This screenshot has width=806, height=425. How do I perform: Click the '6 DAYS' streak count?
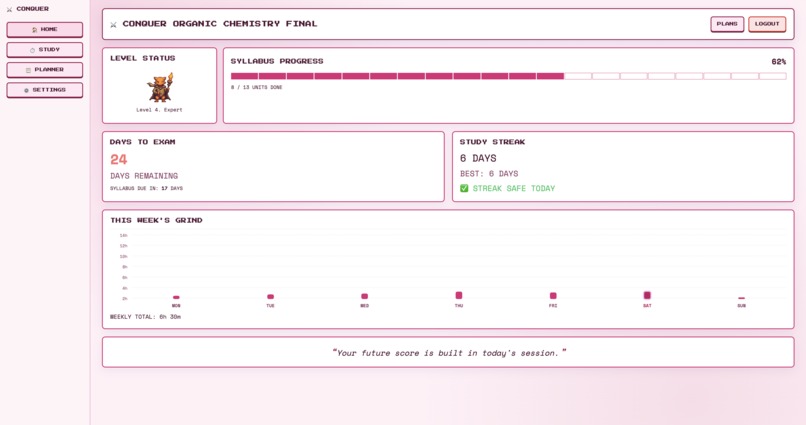[x=478, y=158]
